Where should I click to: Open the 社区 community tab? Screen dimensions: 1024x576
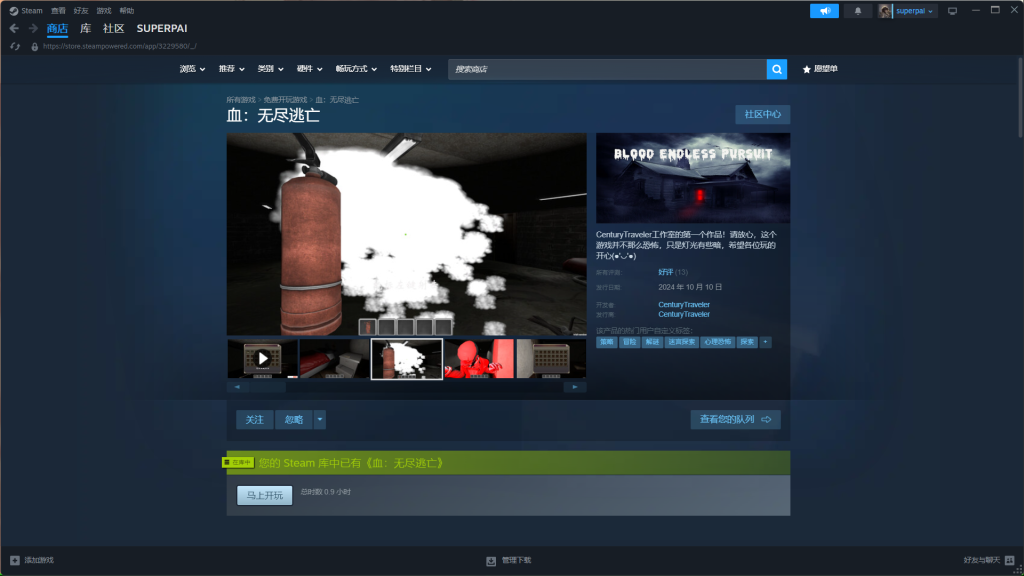click(114, 28)
